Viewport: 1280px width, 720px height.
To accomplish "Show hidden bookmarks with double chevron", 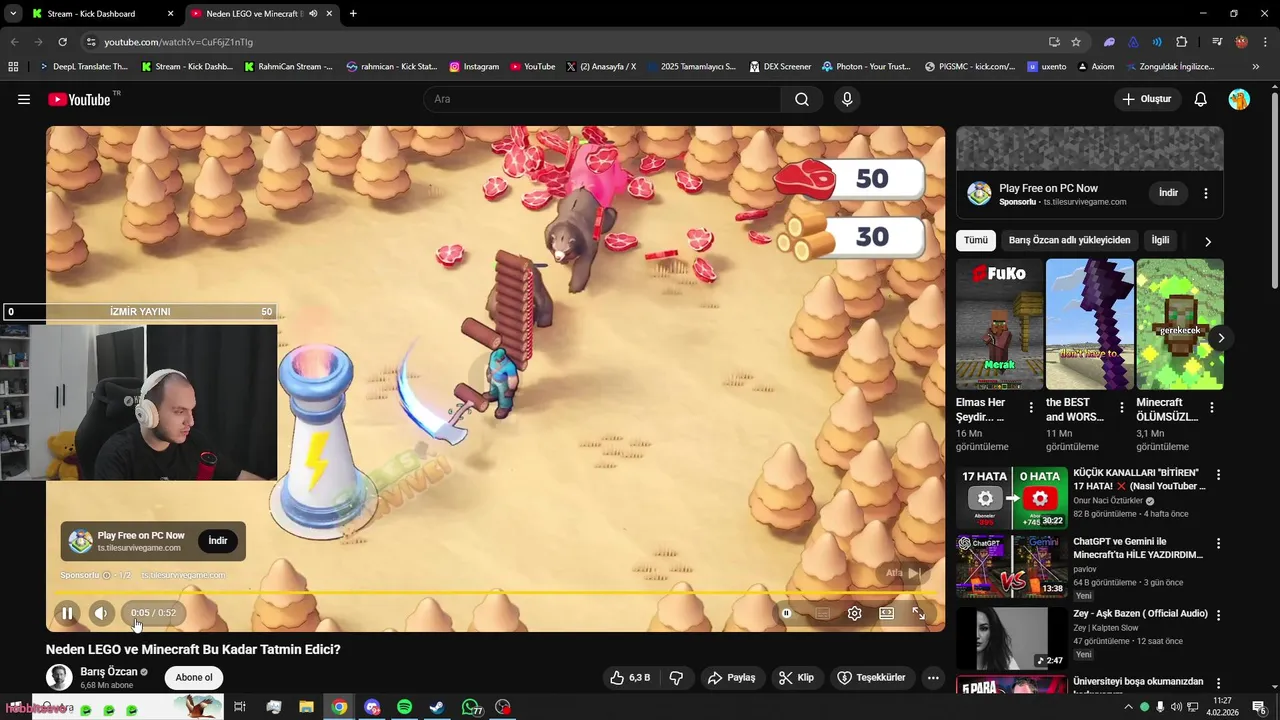I will tap(1256, 67).
